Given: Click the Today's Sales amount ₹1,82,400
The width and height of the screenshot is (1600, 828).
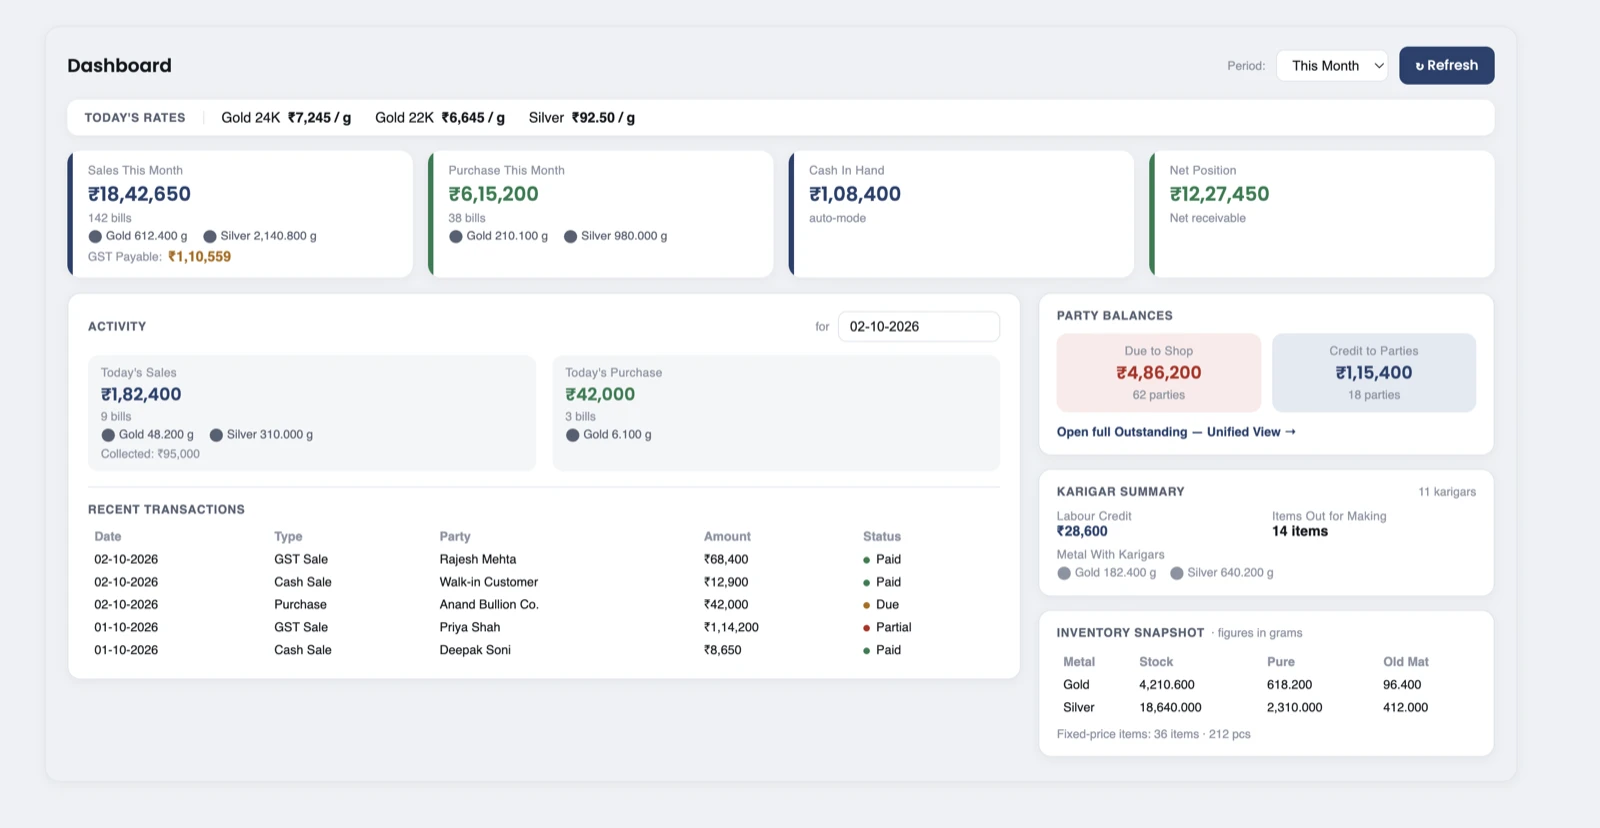Looking at the screenshot, I should click(141, 394).
